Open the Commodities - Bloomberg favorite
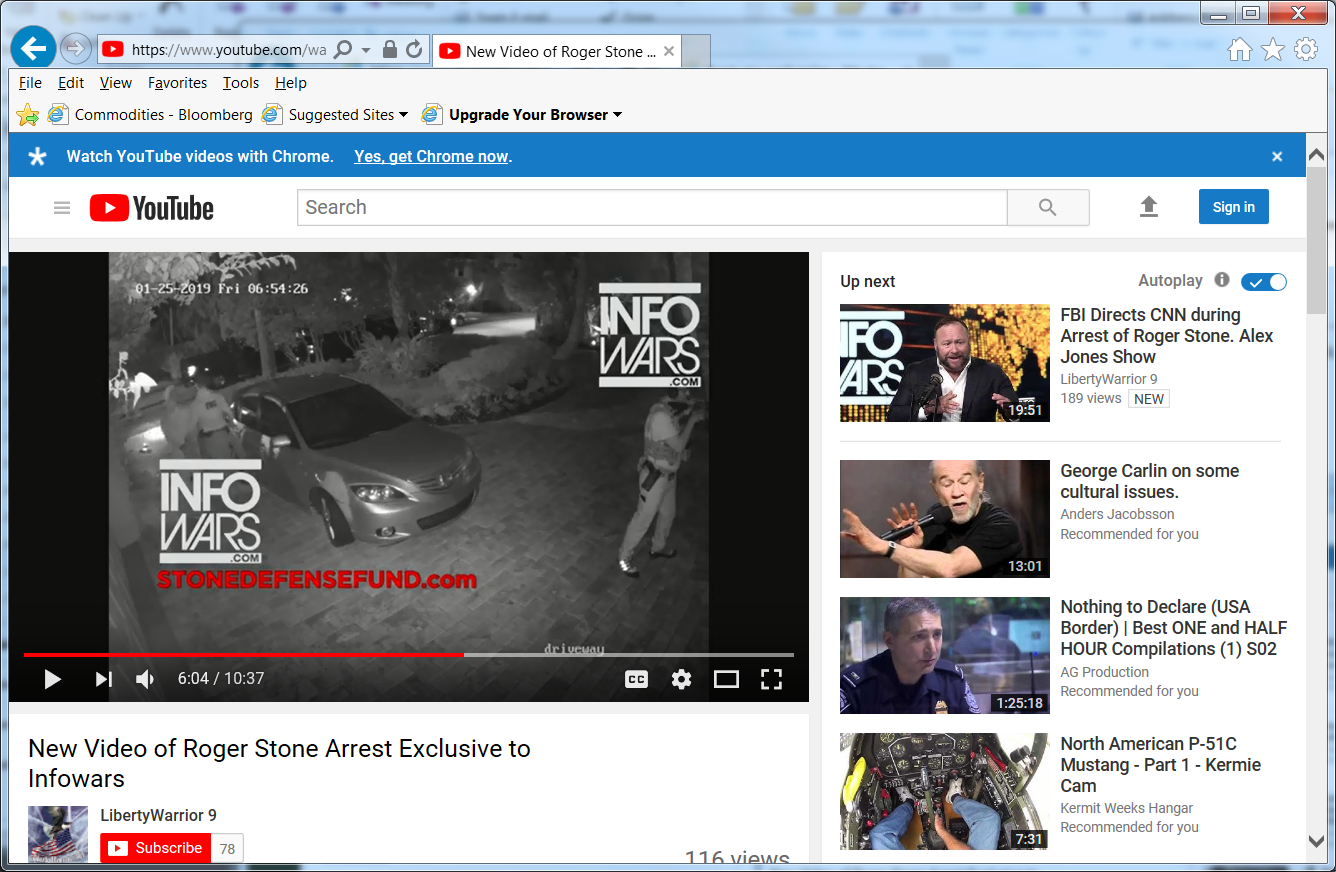This screenshot has height=872, width=1336. click(164, 115)
